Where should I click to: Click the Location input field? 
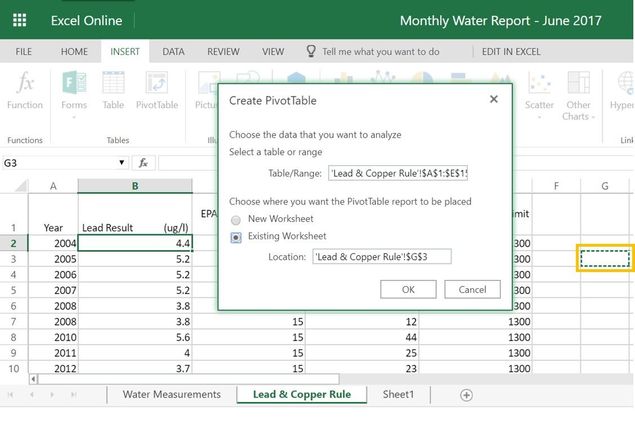[x=382, y=257]
